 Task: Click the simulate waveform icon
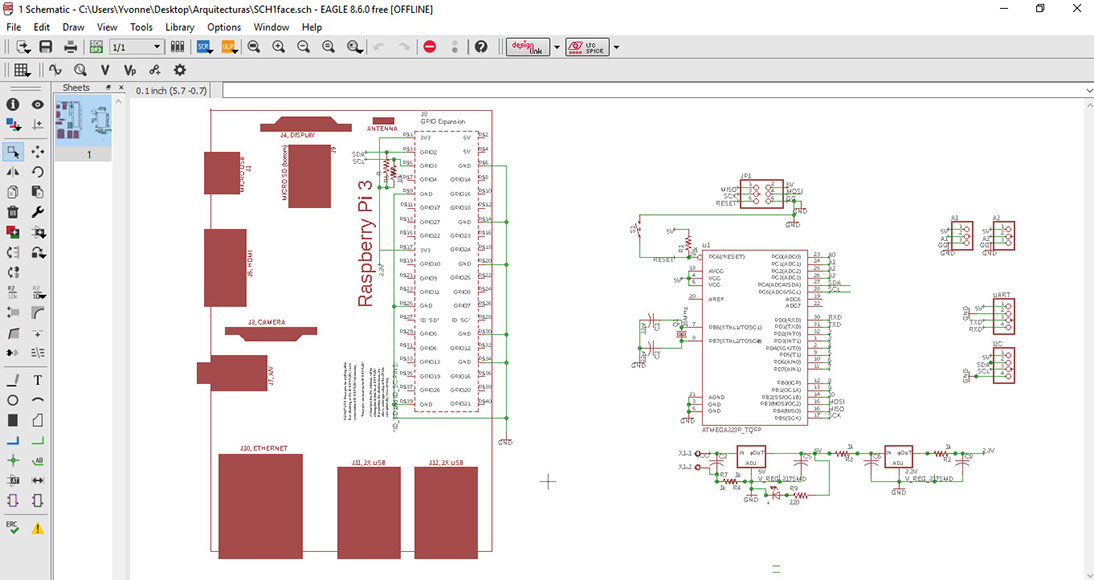point(55,70)
